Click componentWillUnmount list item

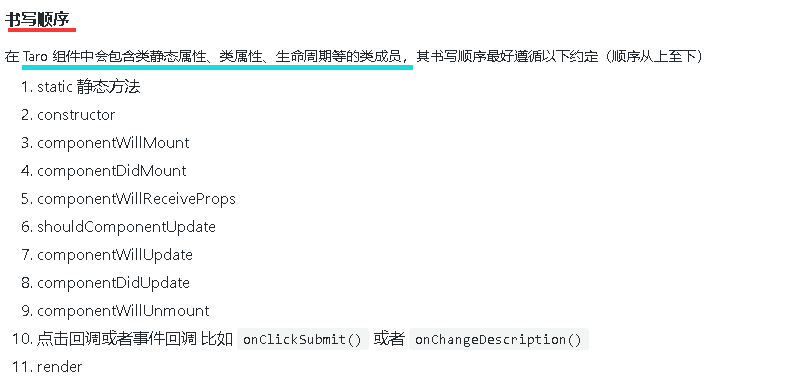[123, 310]
